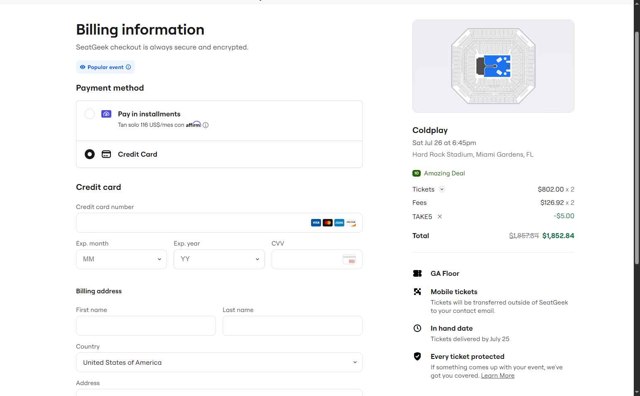Screen dimensions: 640x396
Task: Click the GA Floor ticket icon
Action: 417,273
